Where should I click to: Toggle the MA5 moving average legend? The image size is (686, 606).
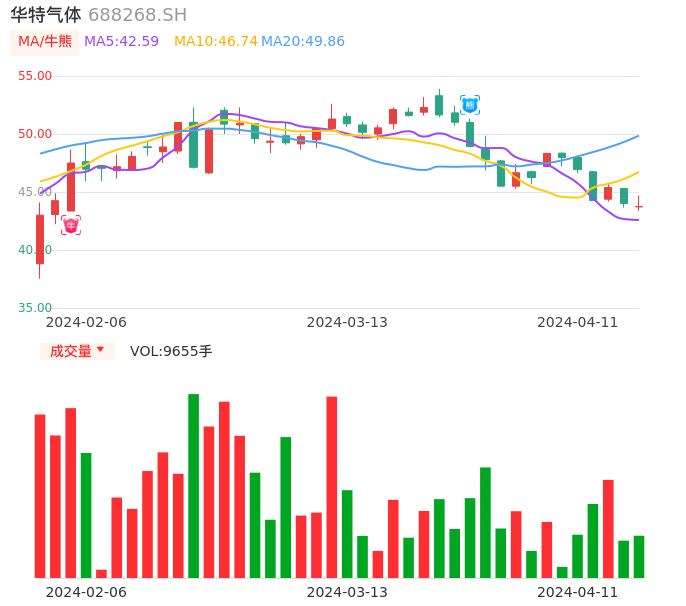click(x=121, y=42)
